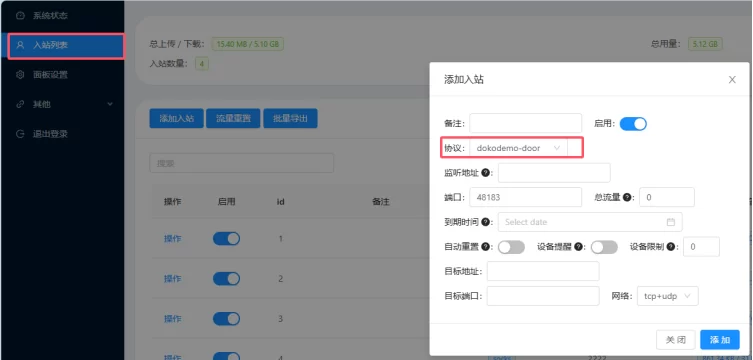Click the 监听地址 input field
The height and width of the screenshot is (360, 753).
(x=554, y=173)
